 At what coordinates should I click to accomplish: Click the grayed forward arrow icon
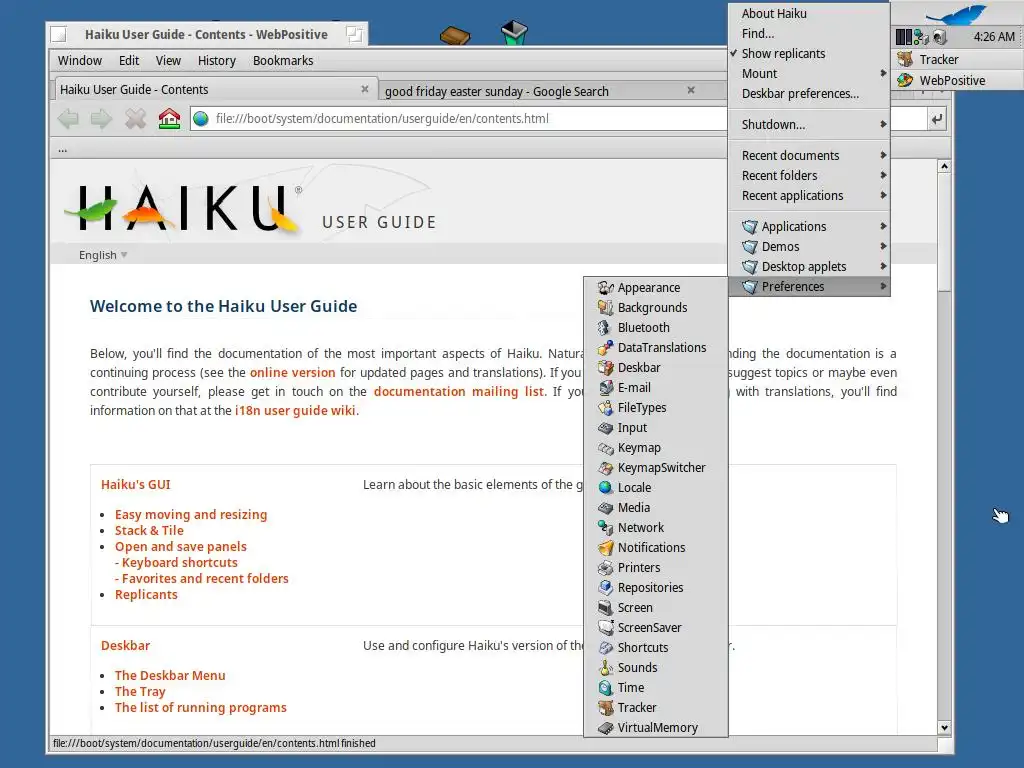point(101,119)
